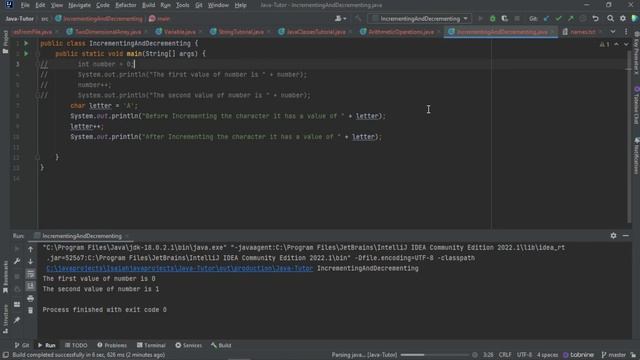Viewport: 640px width, 360px height.
Task: Open the Notifications sidebar tab
Action: [636, 156]
